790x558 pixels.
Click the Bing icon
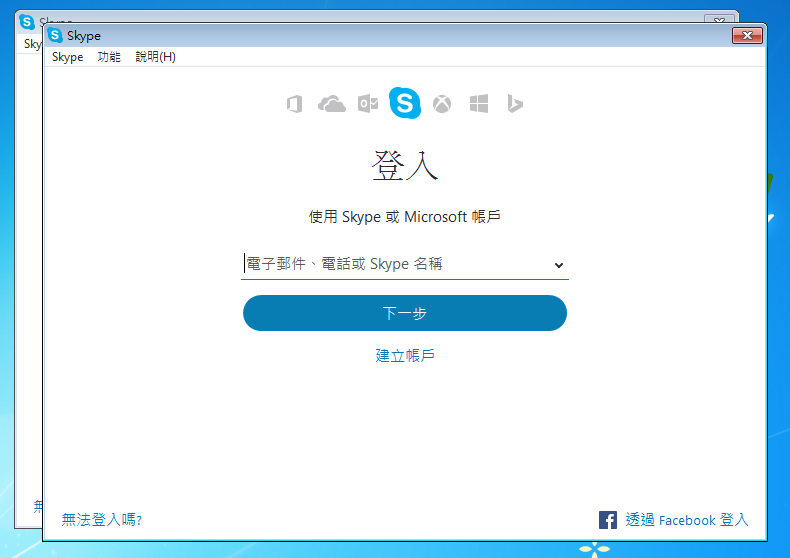point(514,104)
